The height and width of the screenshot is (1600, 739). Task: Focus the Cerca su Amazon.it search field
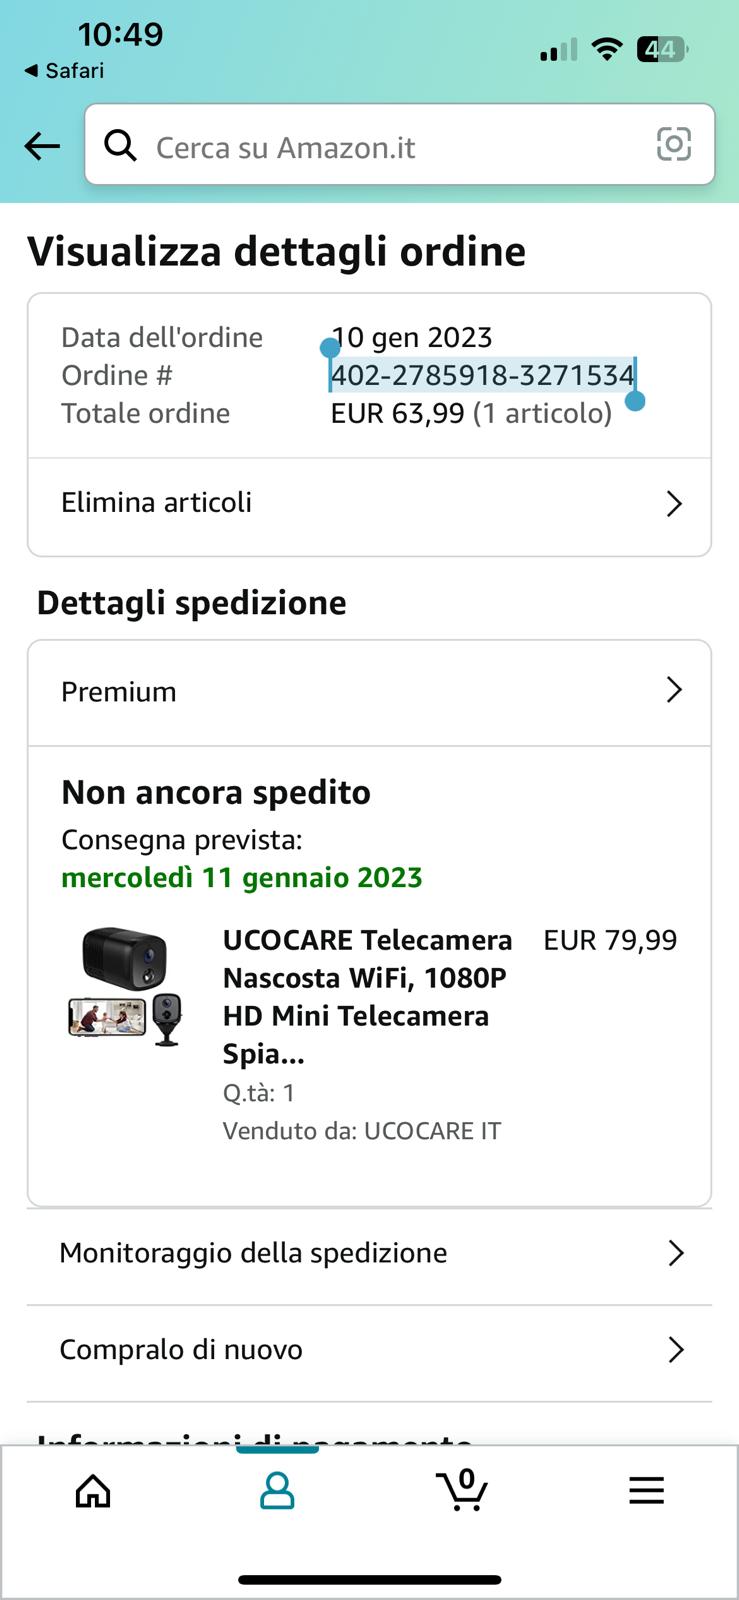coord(400,145)
